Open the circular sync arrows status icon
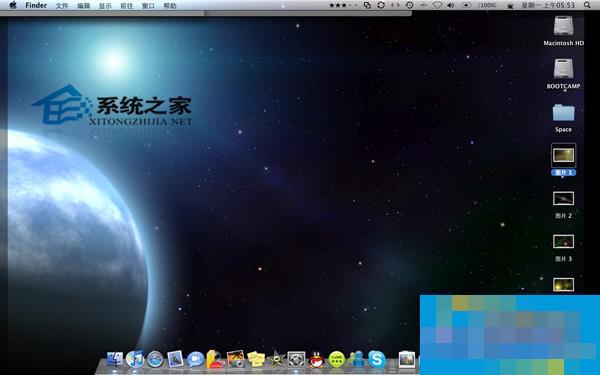 pyautogui.click(x=381, y=5)
